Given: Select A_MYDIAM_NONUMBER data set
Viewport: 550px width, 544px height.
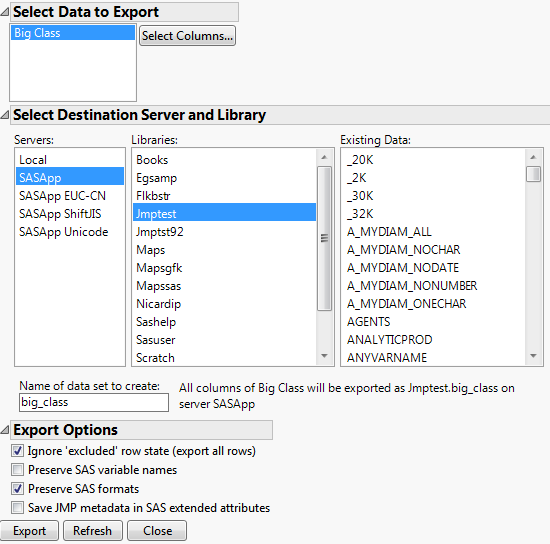Looking at the screenshot, I should 434,286.
